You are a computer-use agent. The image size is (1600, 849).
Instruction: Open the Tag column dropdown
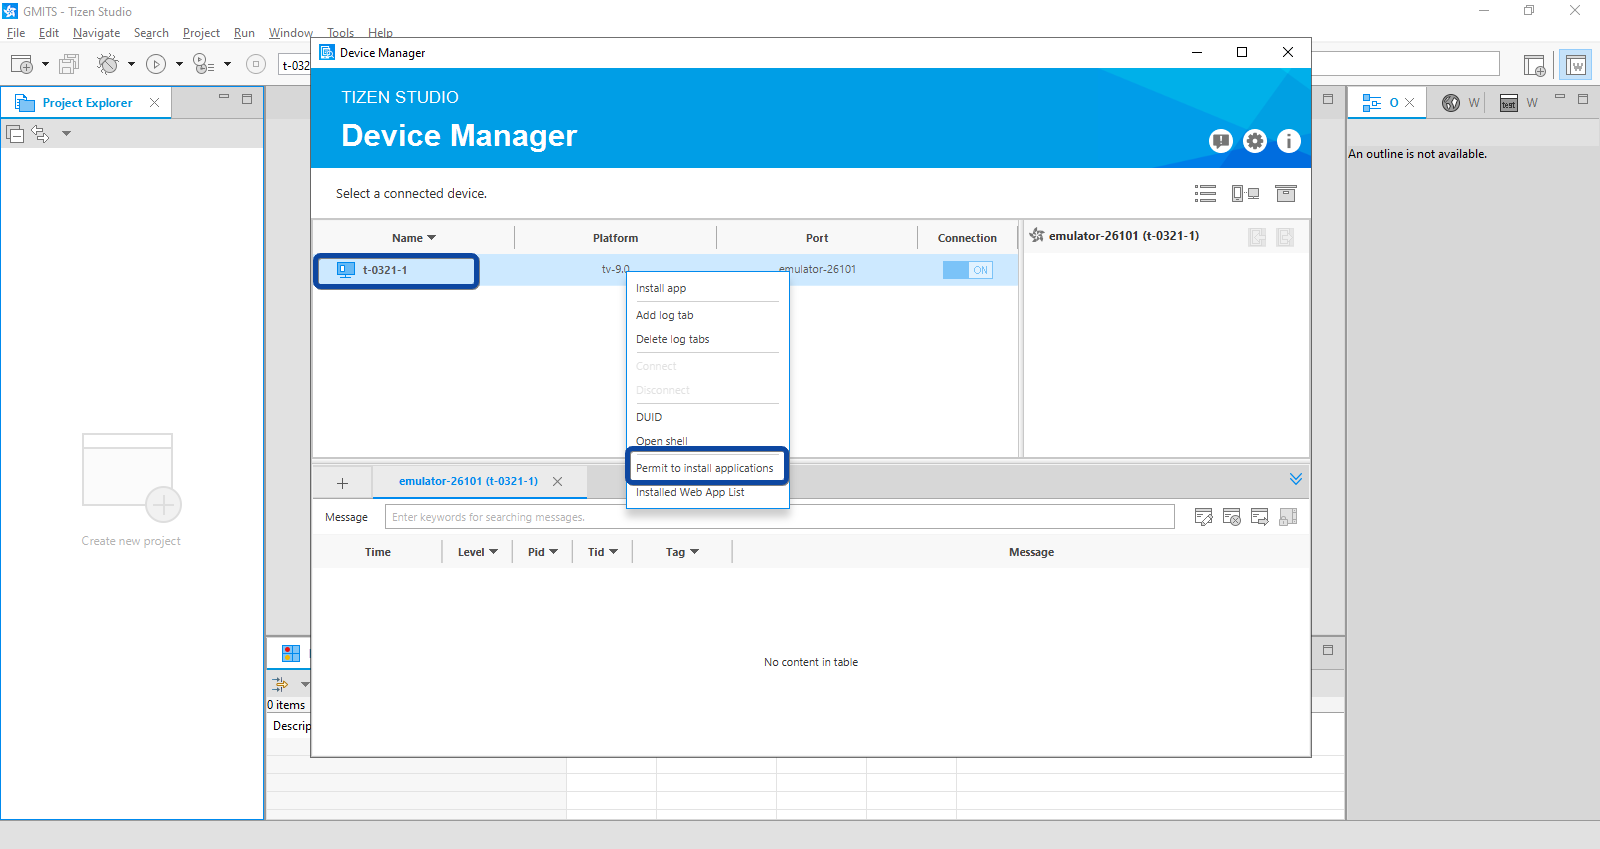point(694,552)
